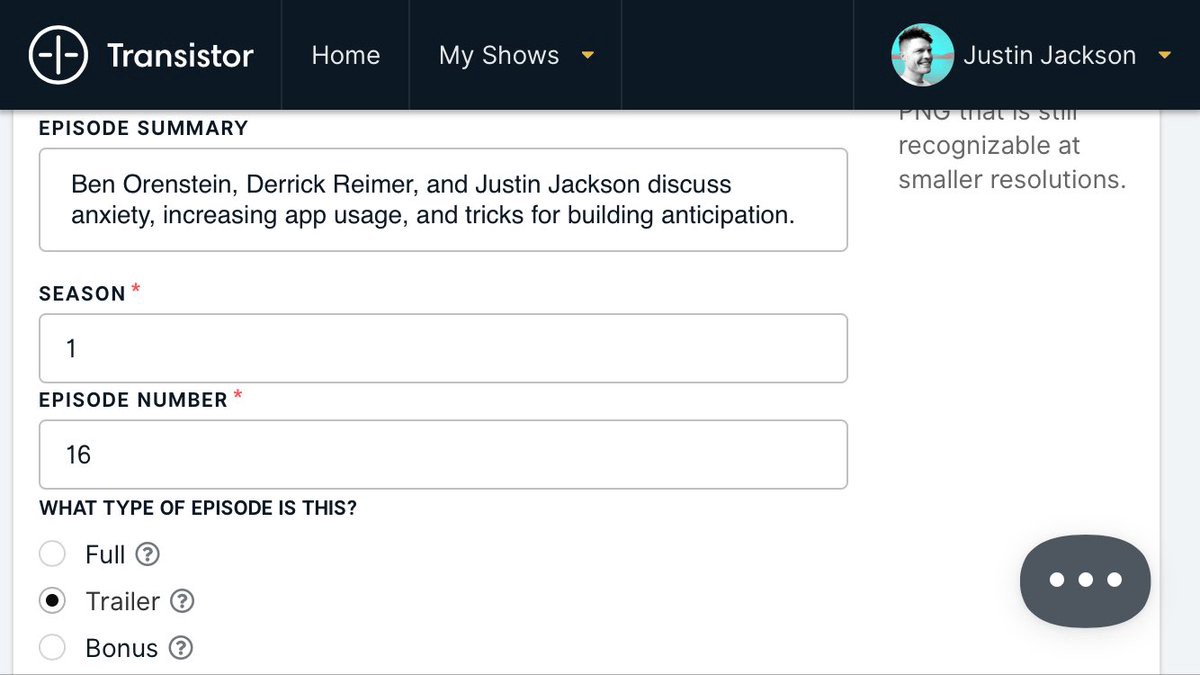Image resolution: width=1200 pixels, height=675 pixels.
Task: Open the My Shows menu
Action: click(499, 55)
